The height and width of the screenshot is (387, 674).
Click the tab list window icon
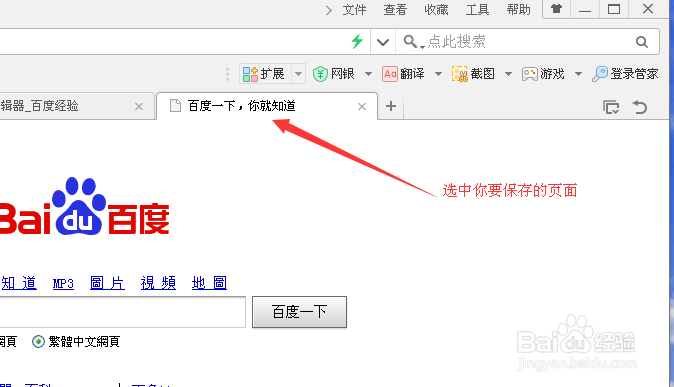[611, 107]
